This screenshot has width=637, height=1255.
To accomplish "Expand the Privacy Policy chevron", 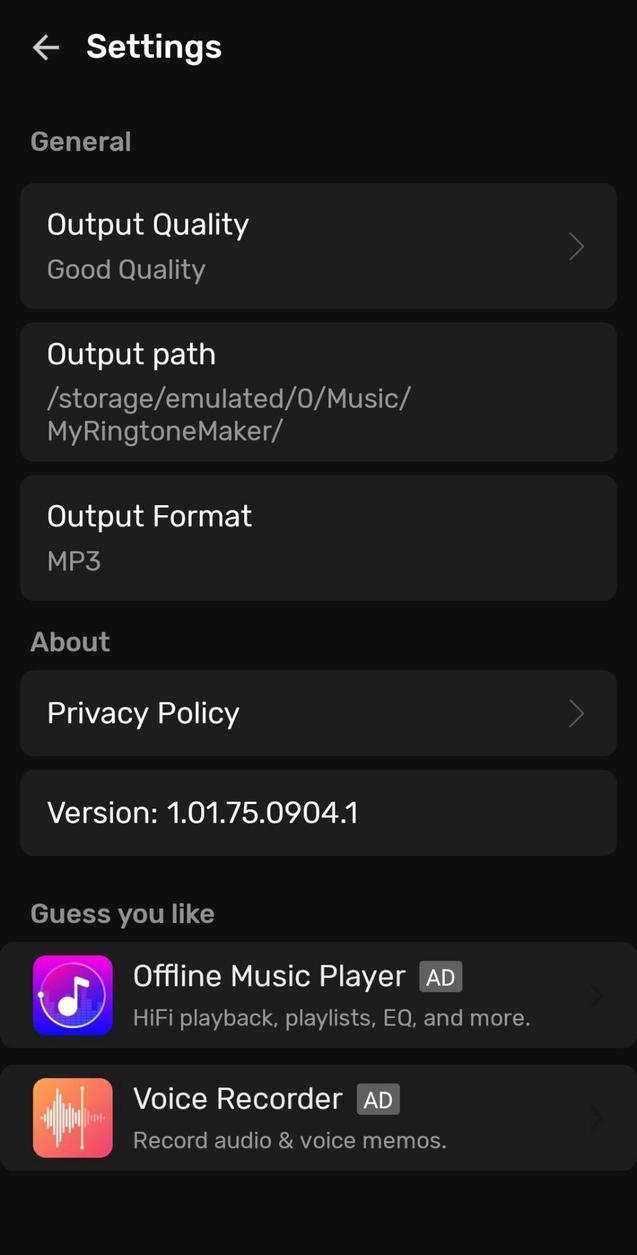I will [576, 713].
